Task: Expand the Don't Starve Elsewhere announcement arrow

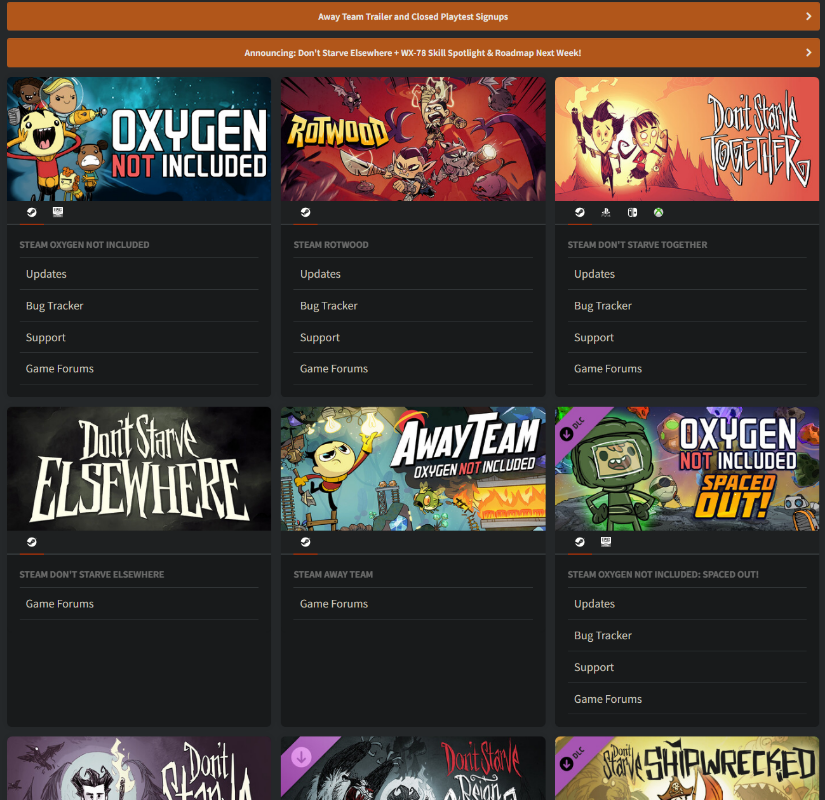Action: pos(809,53)
